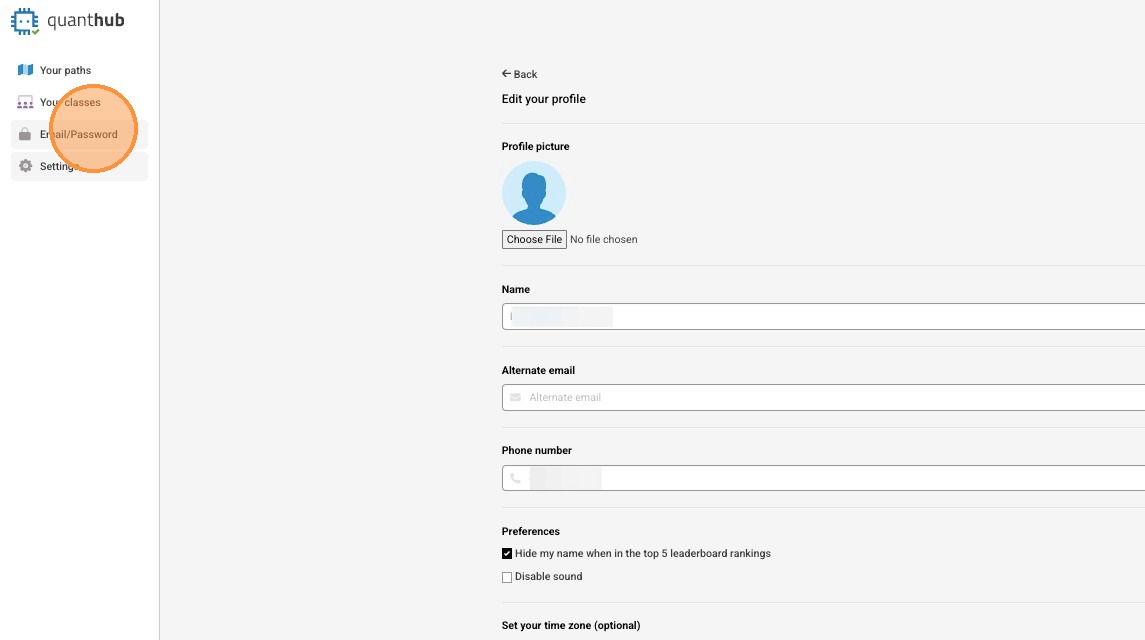The height and width of the screenshot is (640, 1145).
Task: Click the quanthub logo icon
Action: [25, 21]
